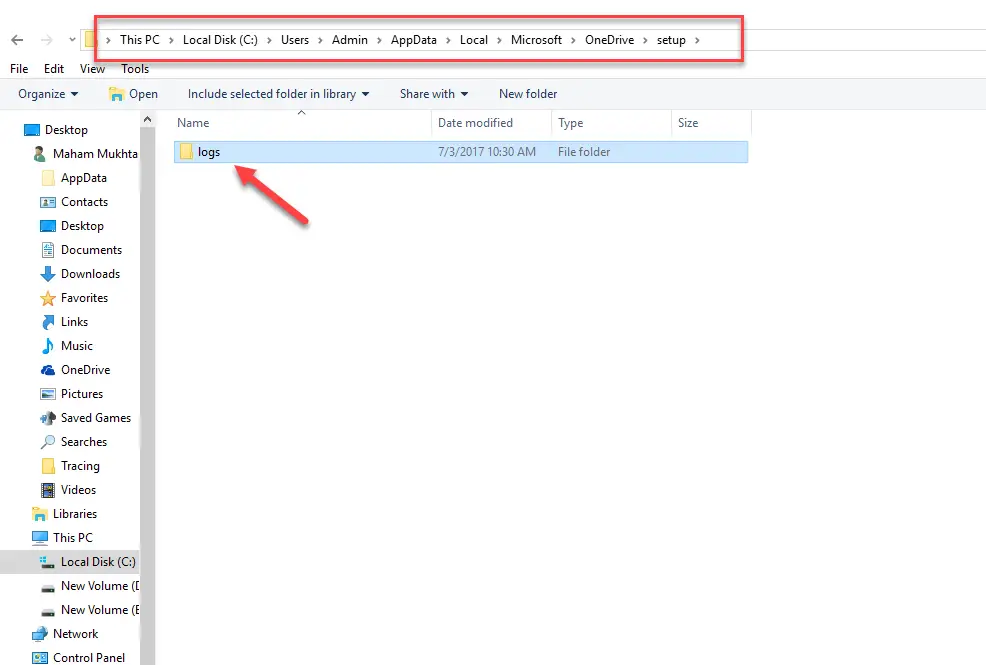Expand chevron after 'OneDrive' in breadcrumb
Screen dimensions: 986x665
click(x=645, y=40)
